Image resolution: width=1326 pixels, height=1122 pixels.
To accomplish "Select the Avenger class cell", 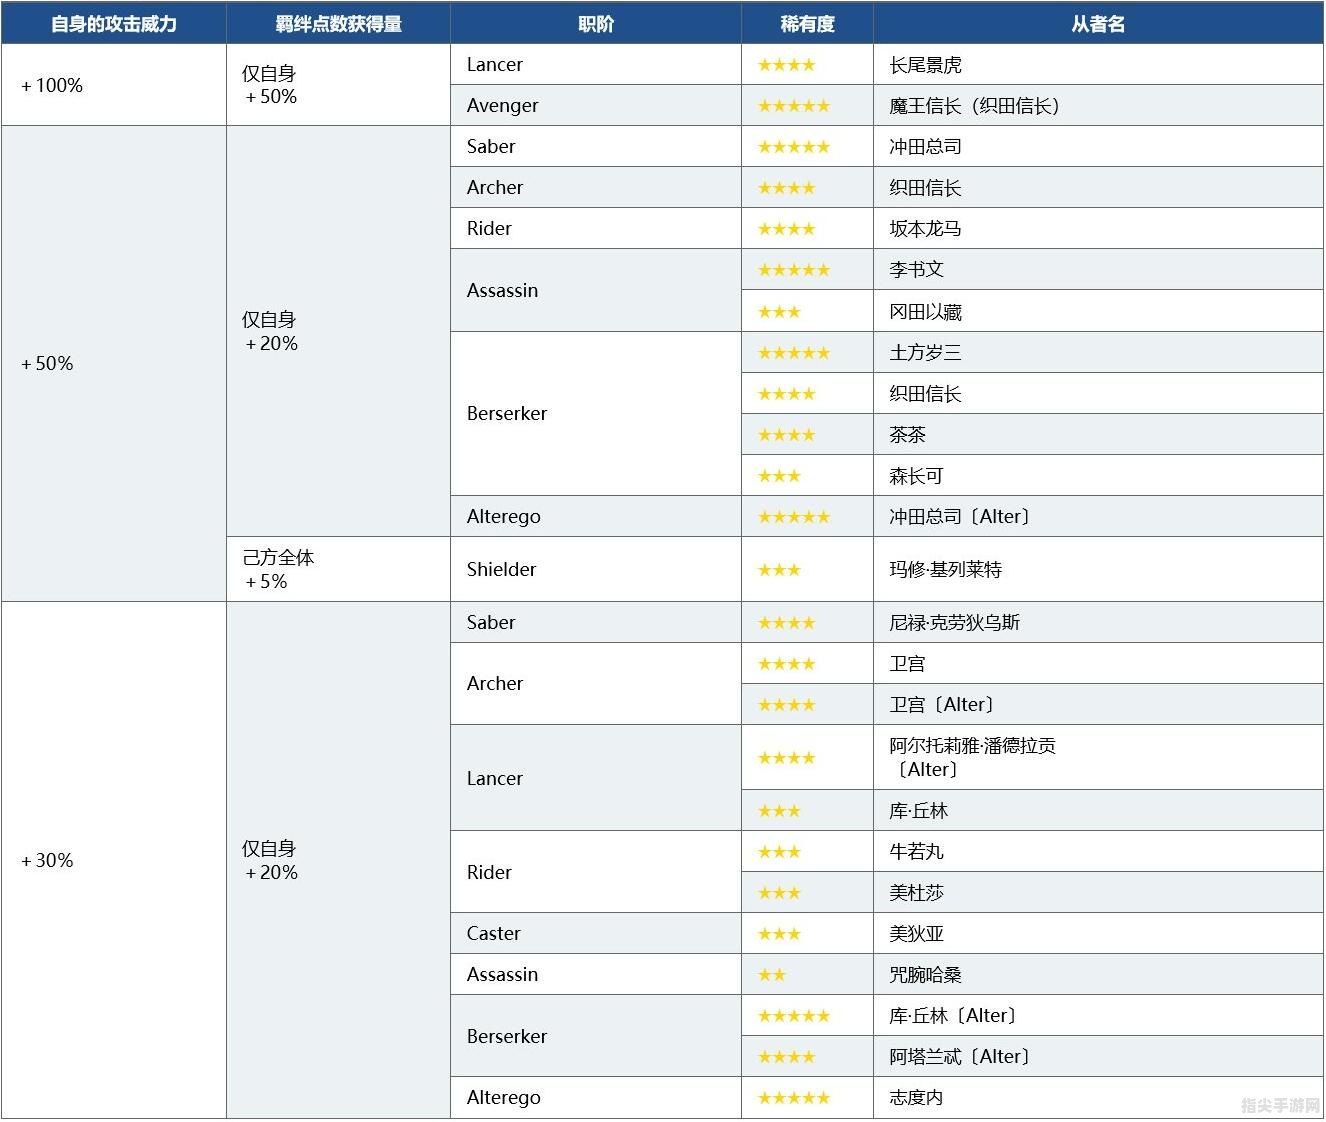I will pyautogui.click(x=596, y=105).
